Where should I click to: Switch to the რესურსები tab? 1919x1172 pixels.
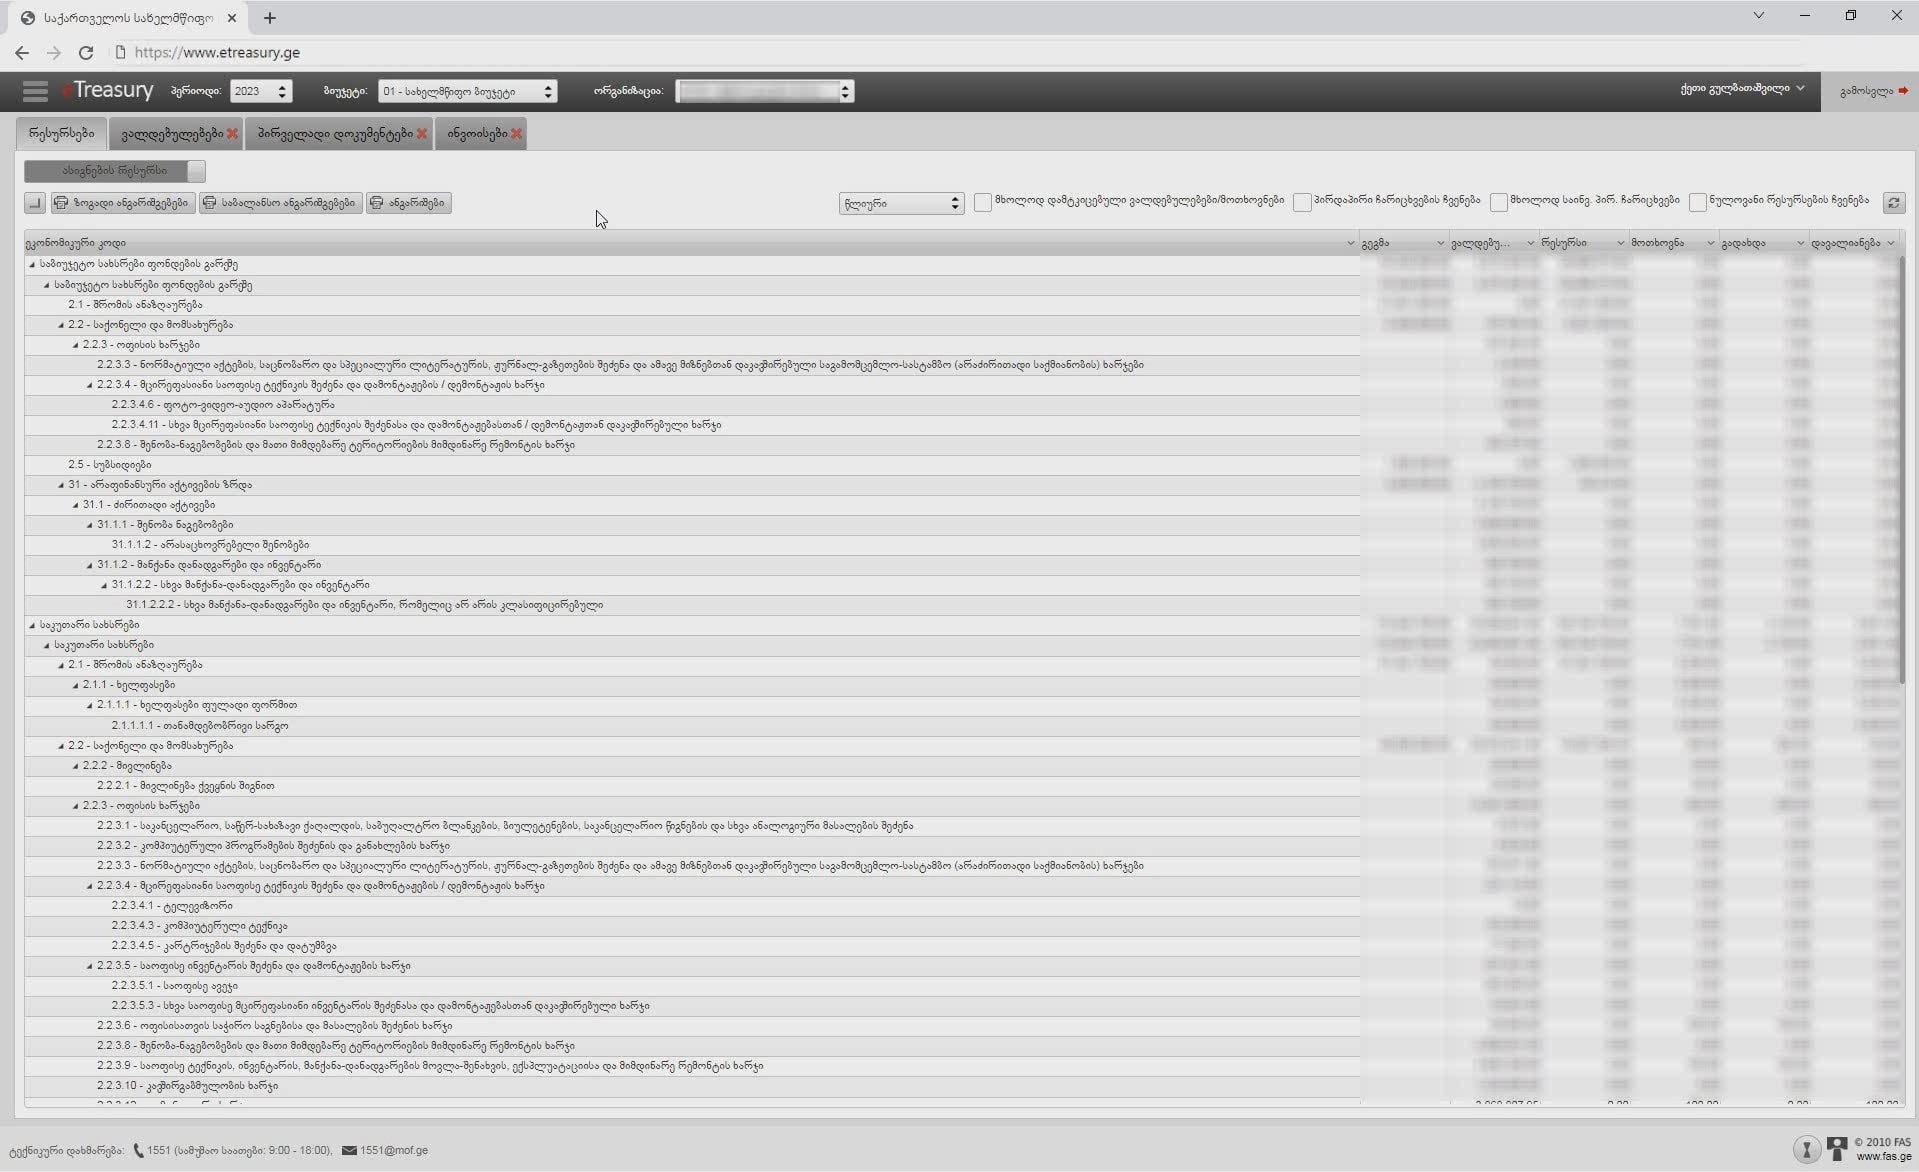click(x=62, y=133)
